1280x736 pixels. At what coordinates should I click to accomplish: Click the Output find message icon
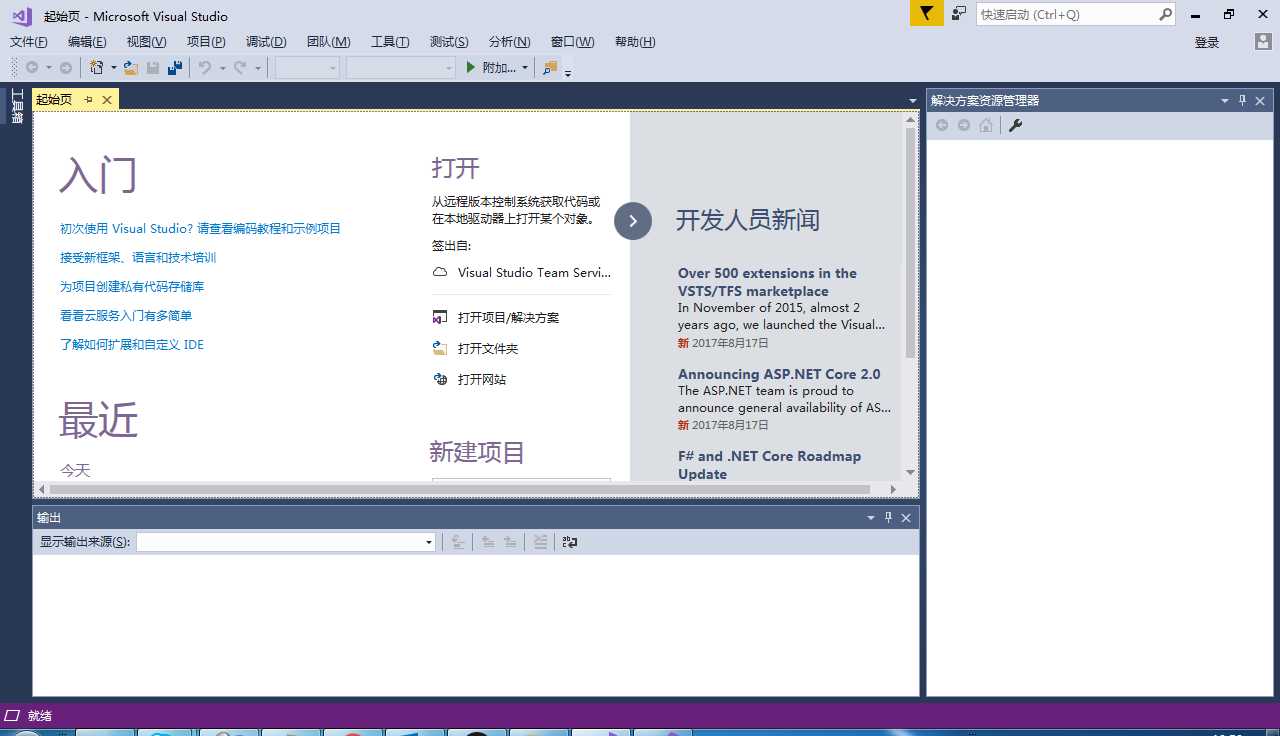458,542
